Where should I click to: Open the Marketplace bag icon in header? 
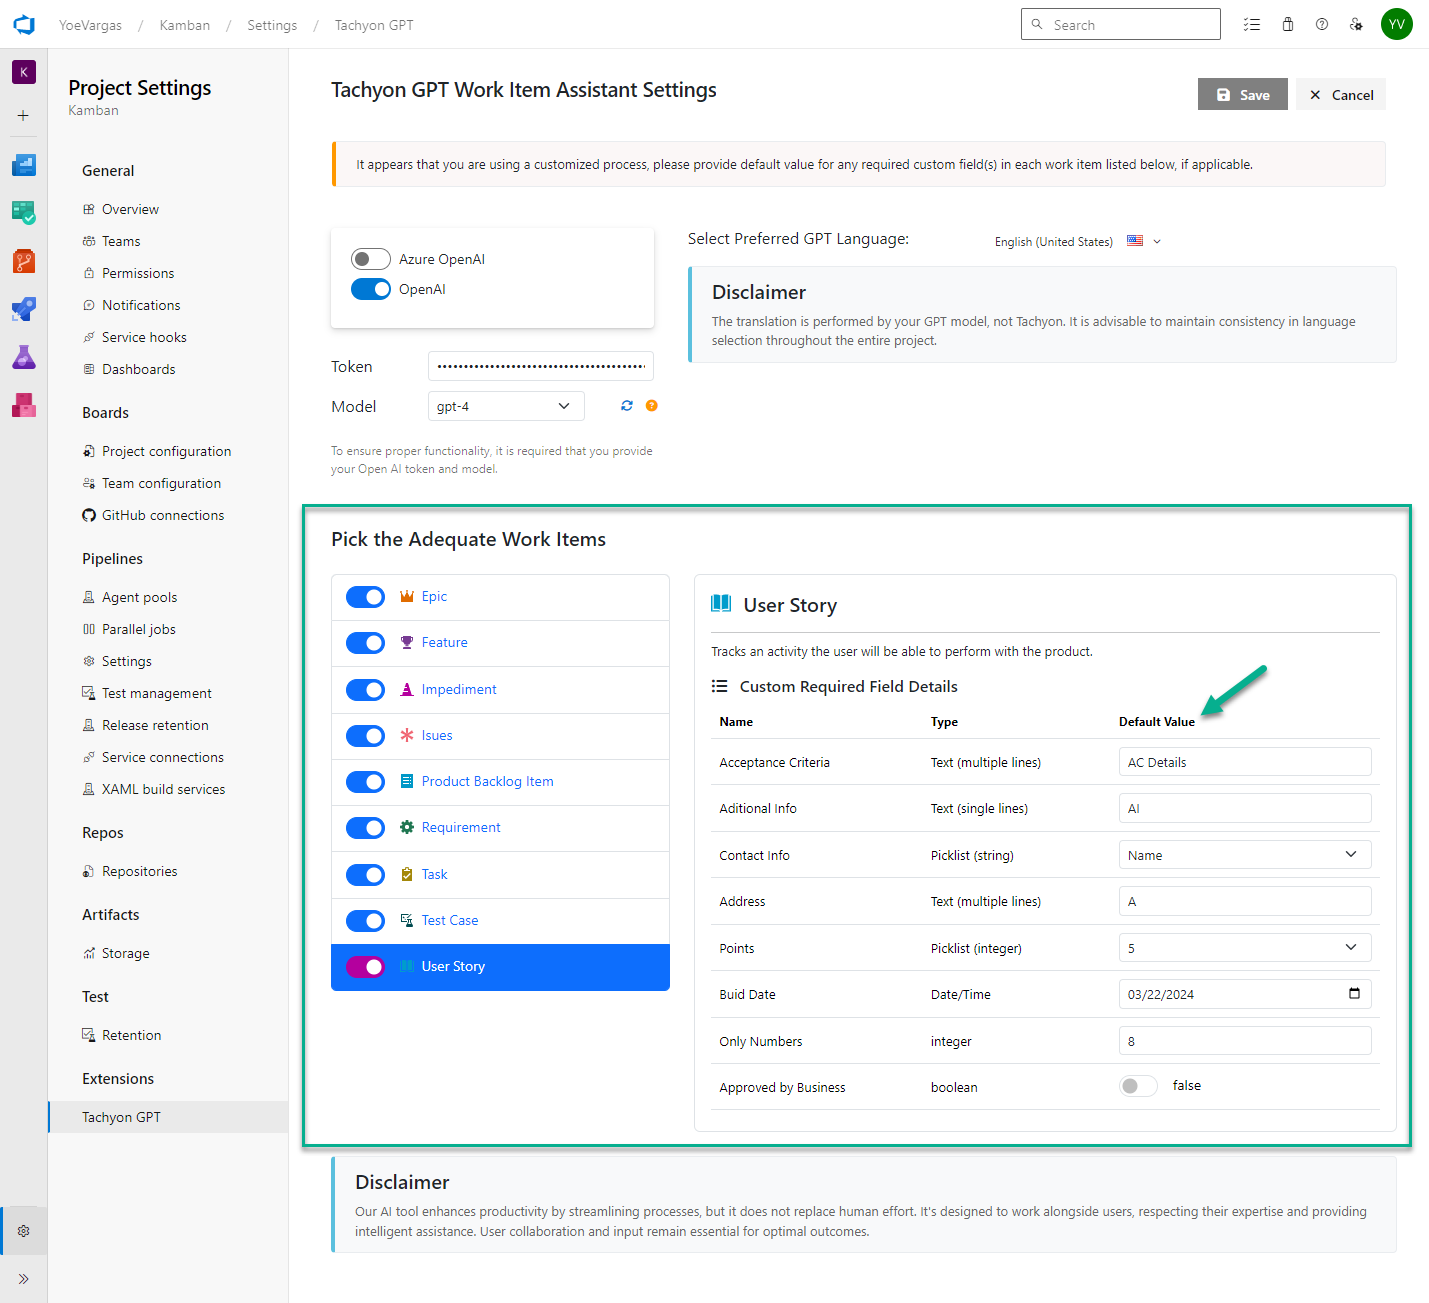(x=1287, y=24)
